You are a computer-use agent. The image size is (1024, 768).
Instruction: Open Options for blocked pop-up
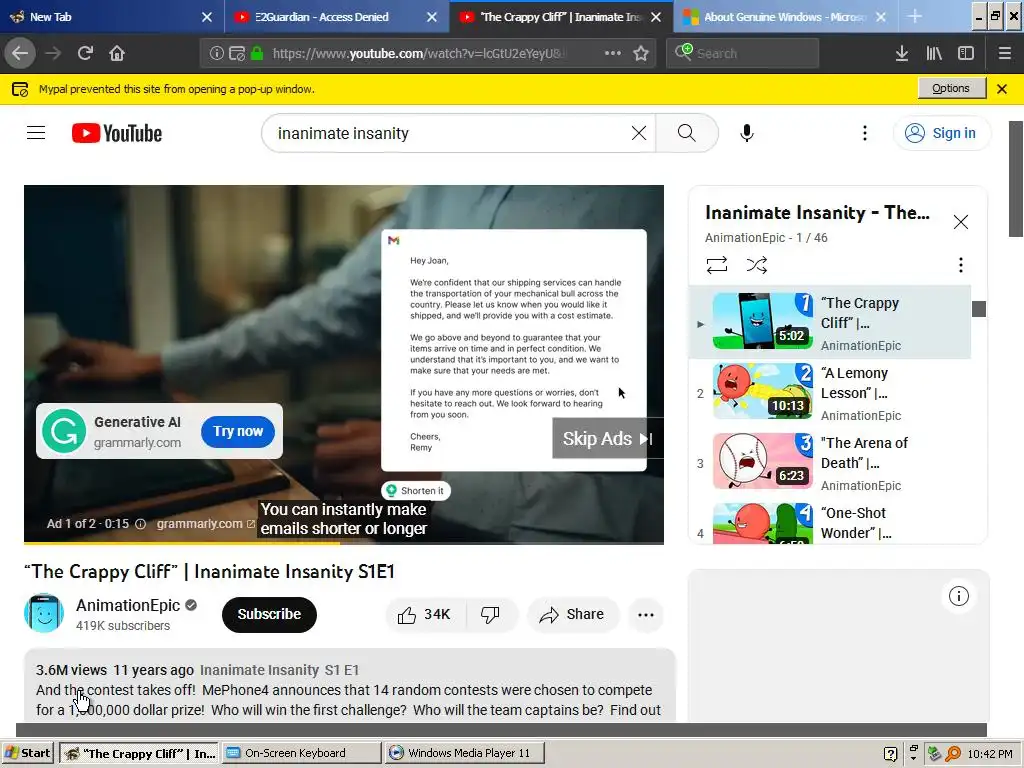pos(951,88)
